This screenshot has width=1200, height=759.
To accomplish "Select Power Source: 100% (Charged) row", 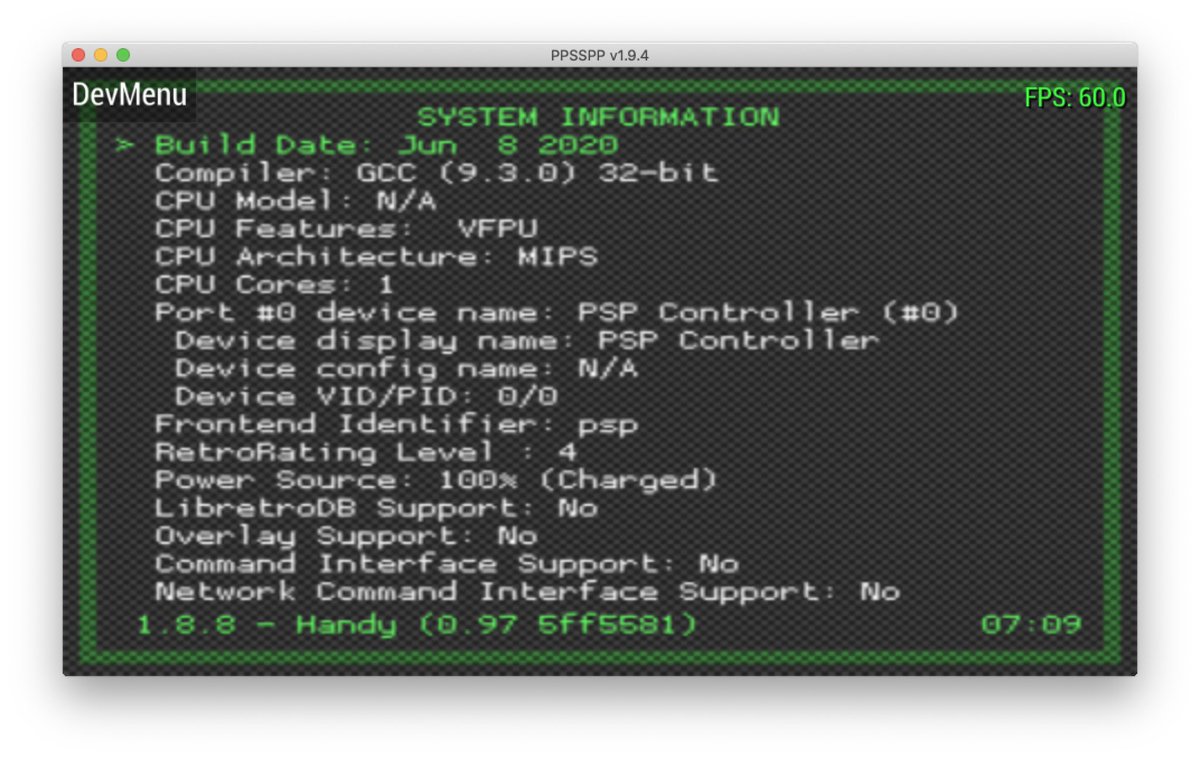I will pyautogui.click(x=437, y=481).
